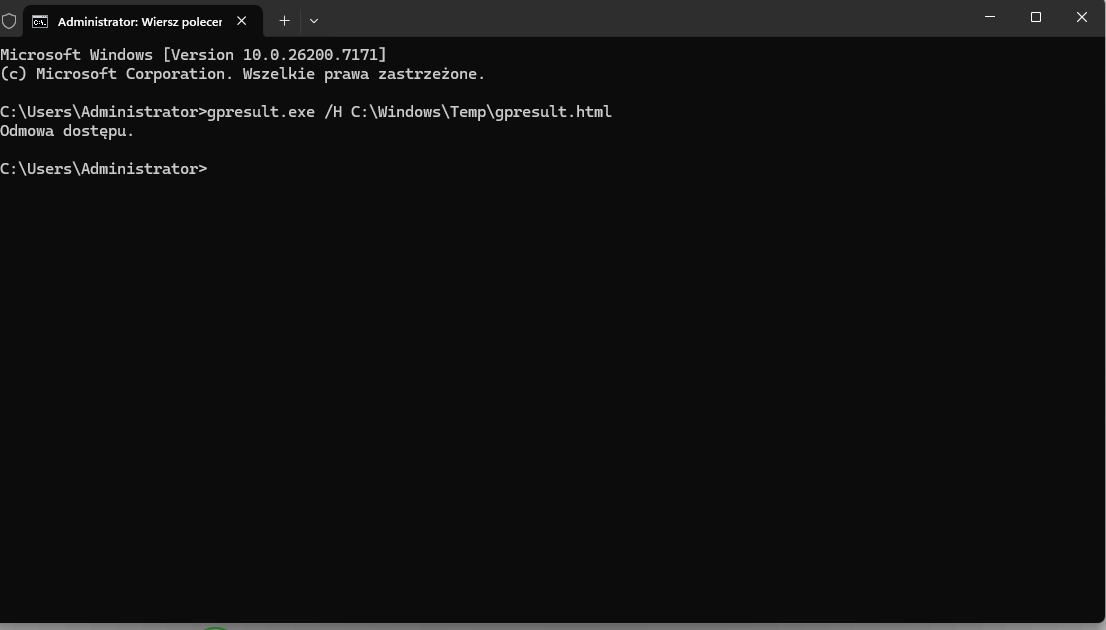
Task: Click the C:\Windows\Temp\gpresult.html path
Action: (481, 112)
